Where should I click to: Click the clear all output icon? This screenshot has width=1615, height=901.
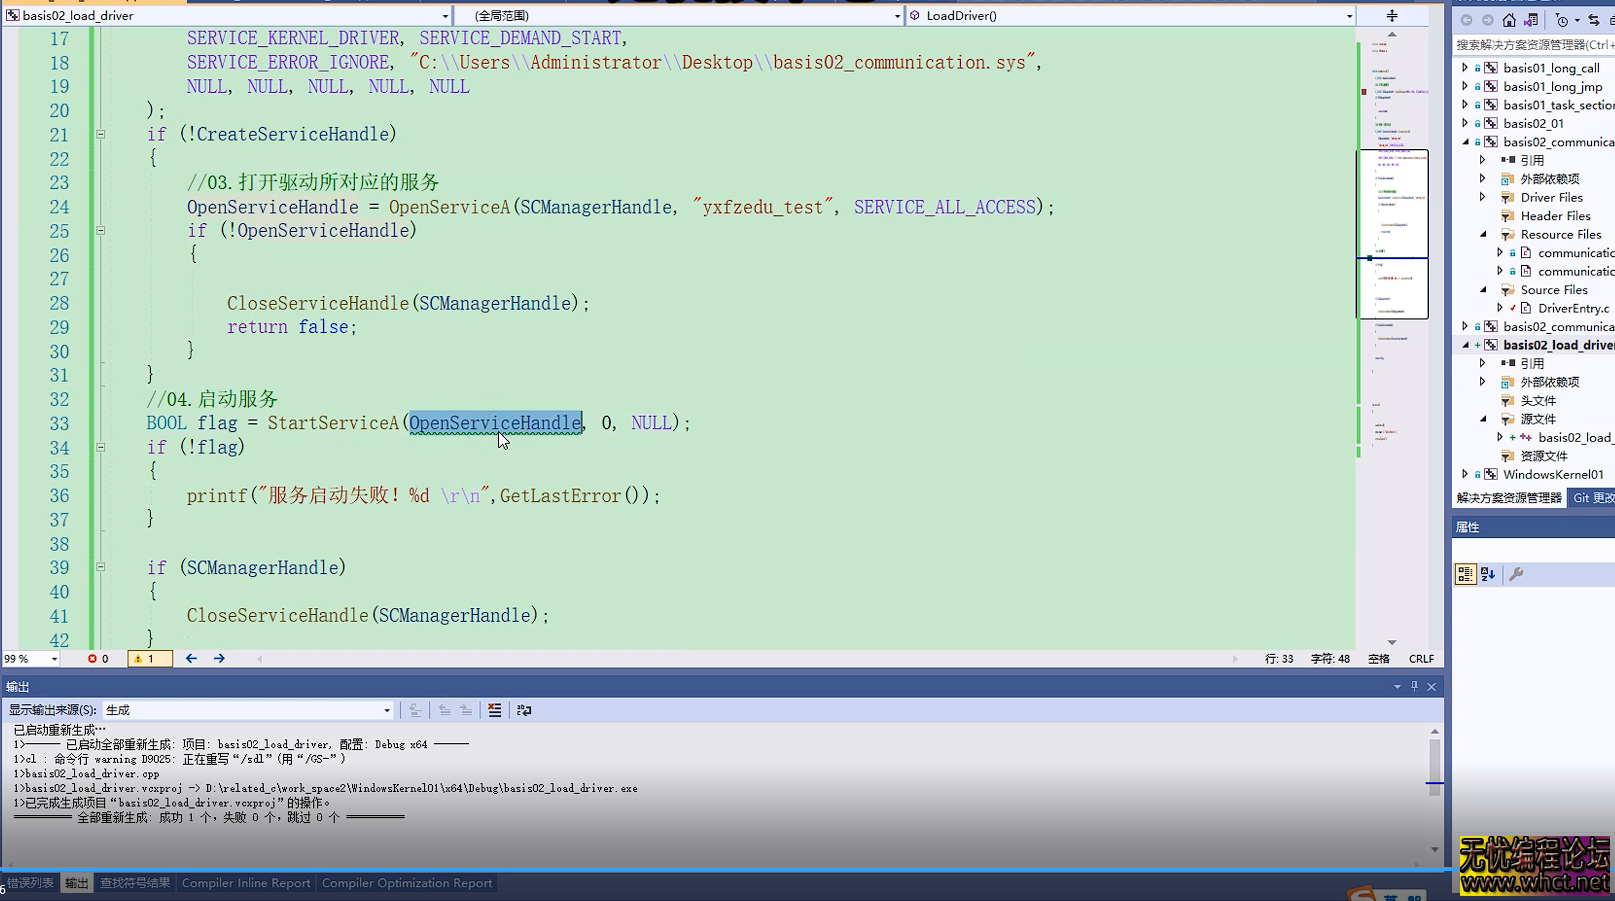coord(494,710)
